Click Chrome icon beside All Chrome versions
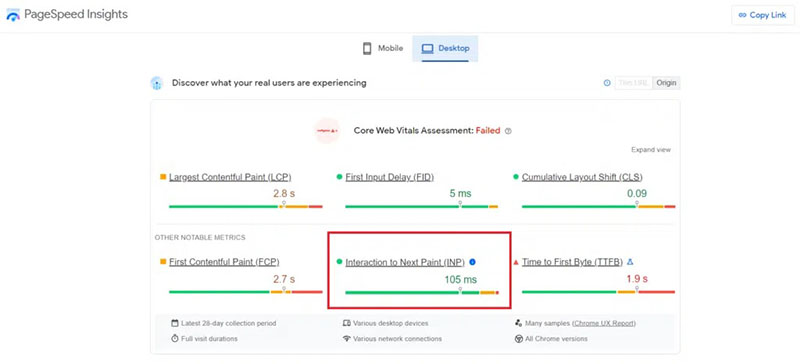 [x=518, y=338]
